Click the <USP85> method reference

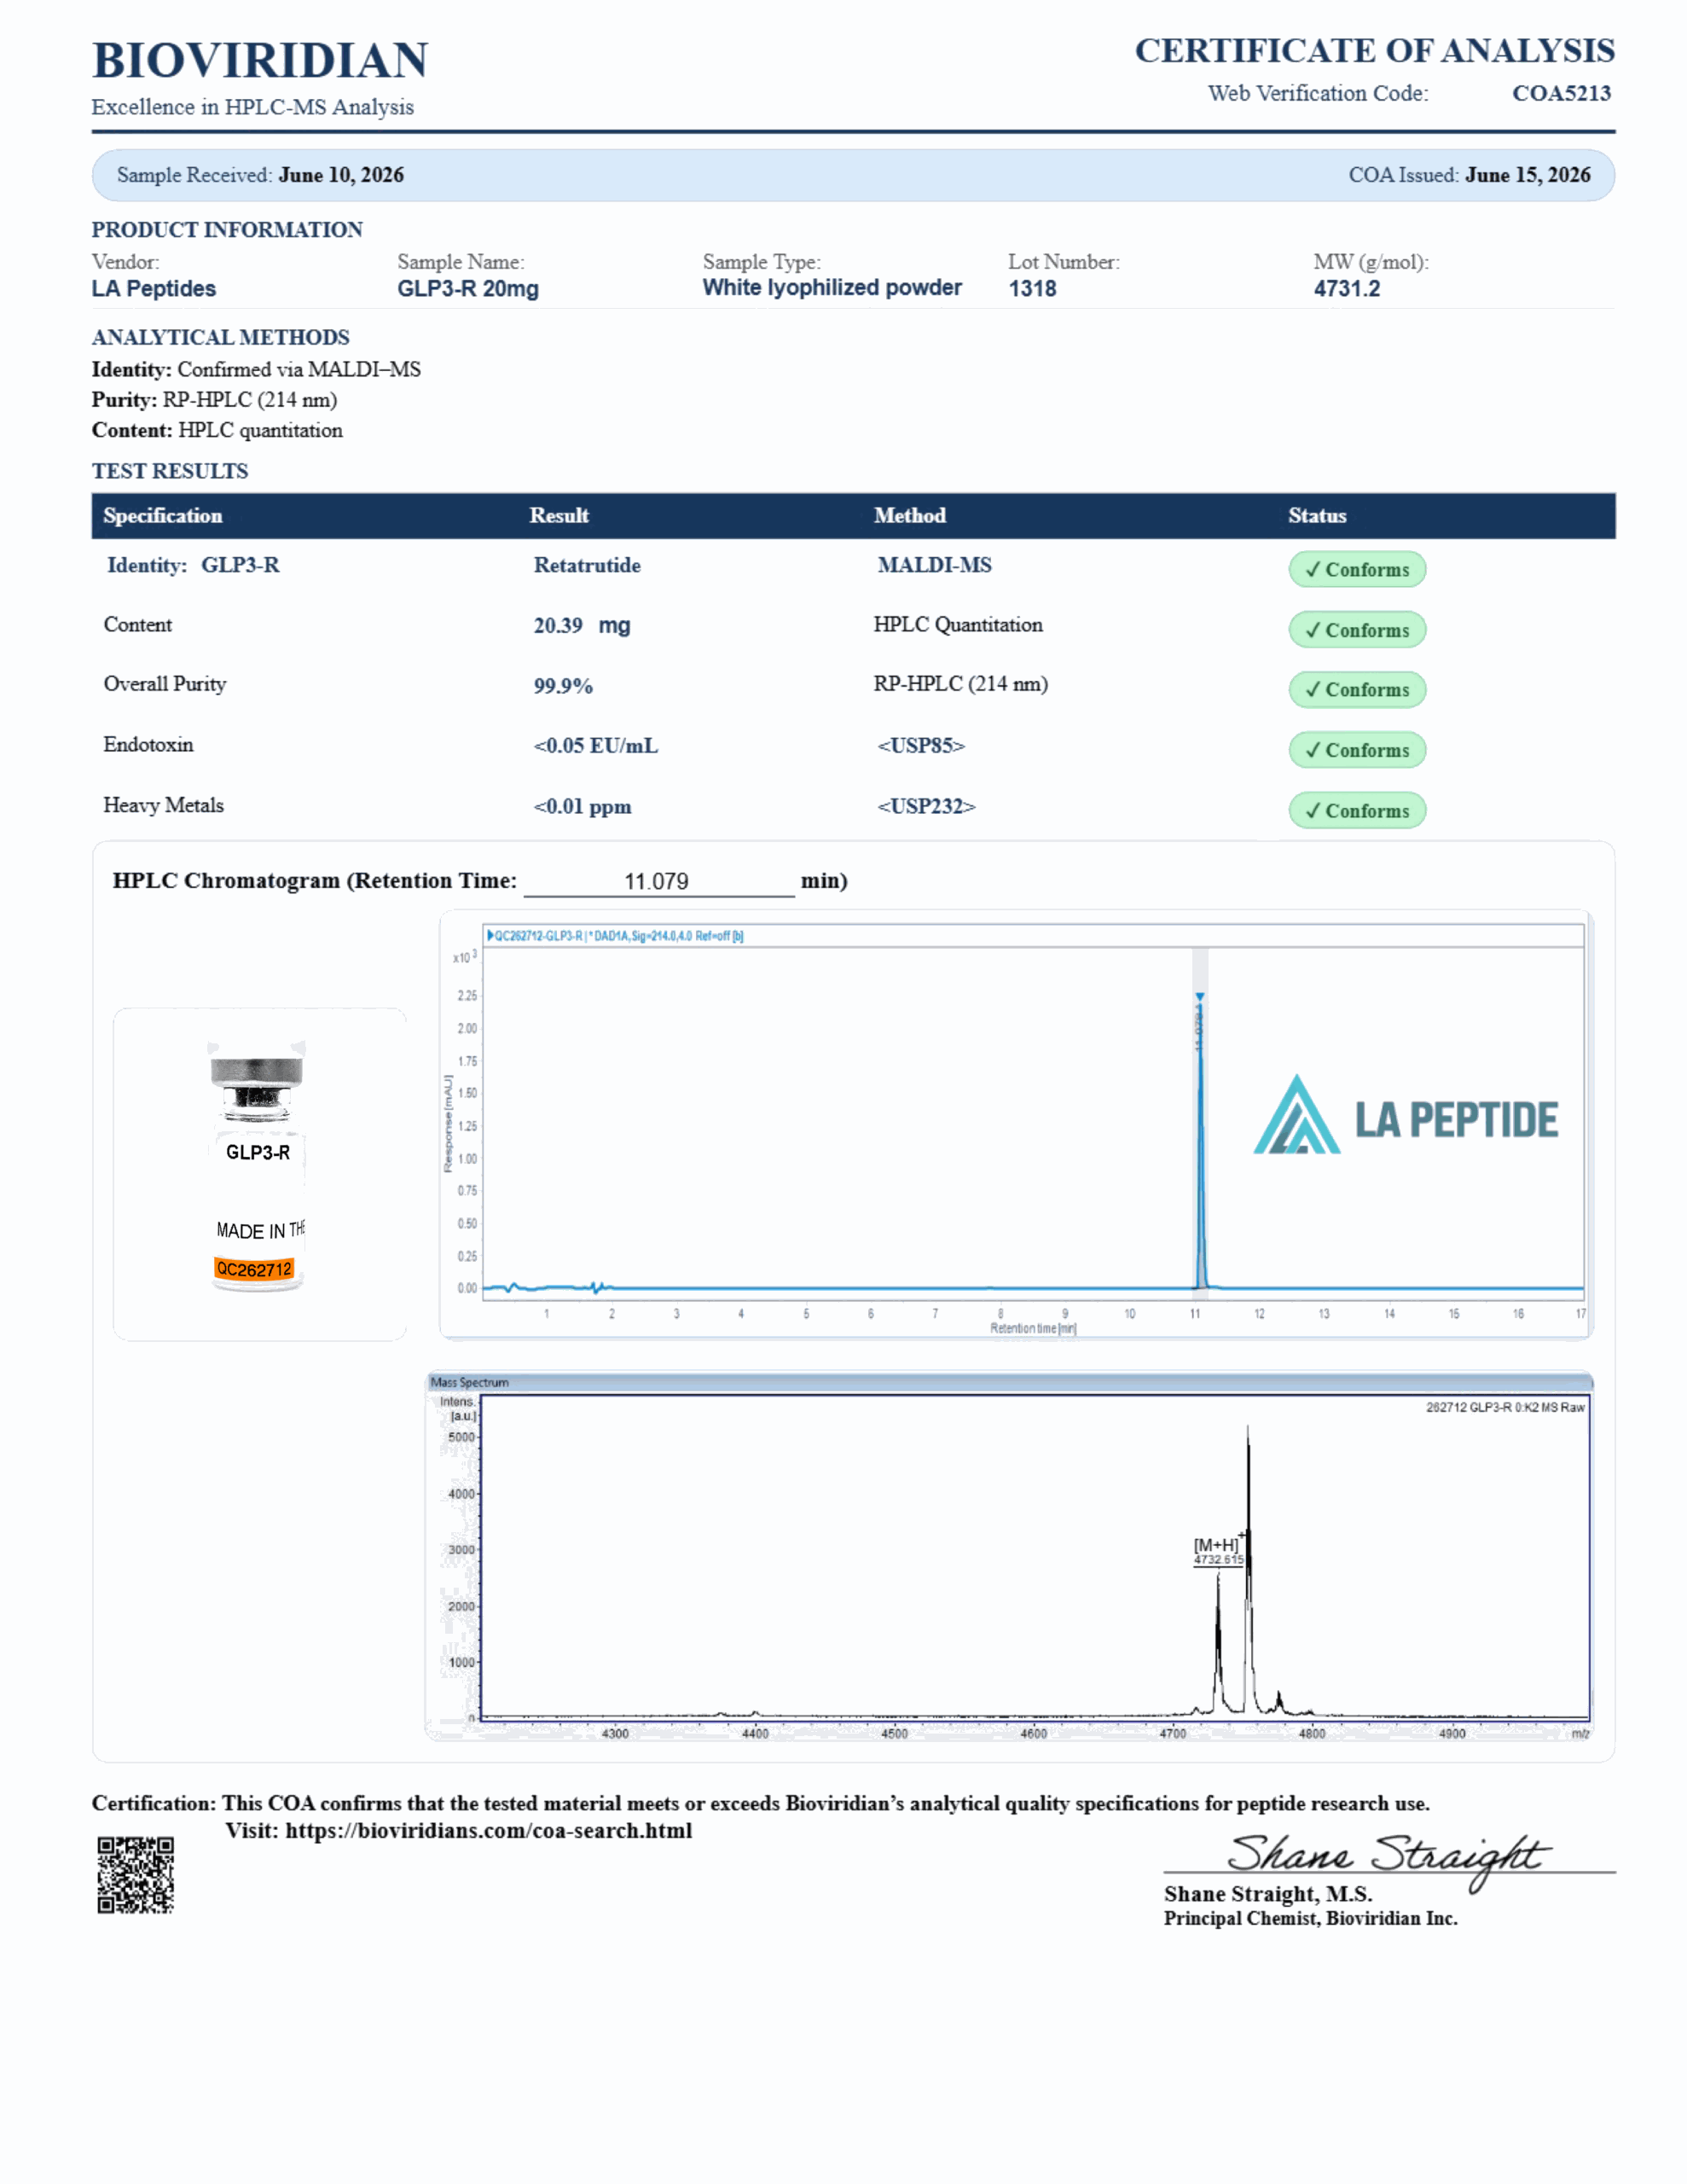tap(921, 746)
